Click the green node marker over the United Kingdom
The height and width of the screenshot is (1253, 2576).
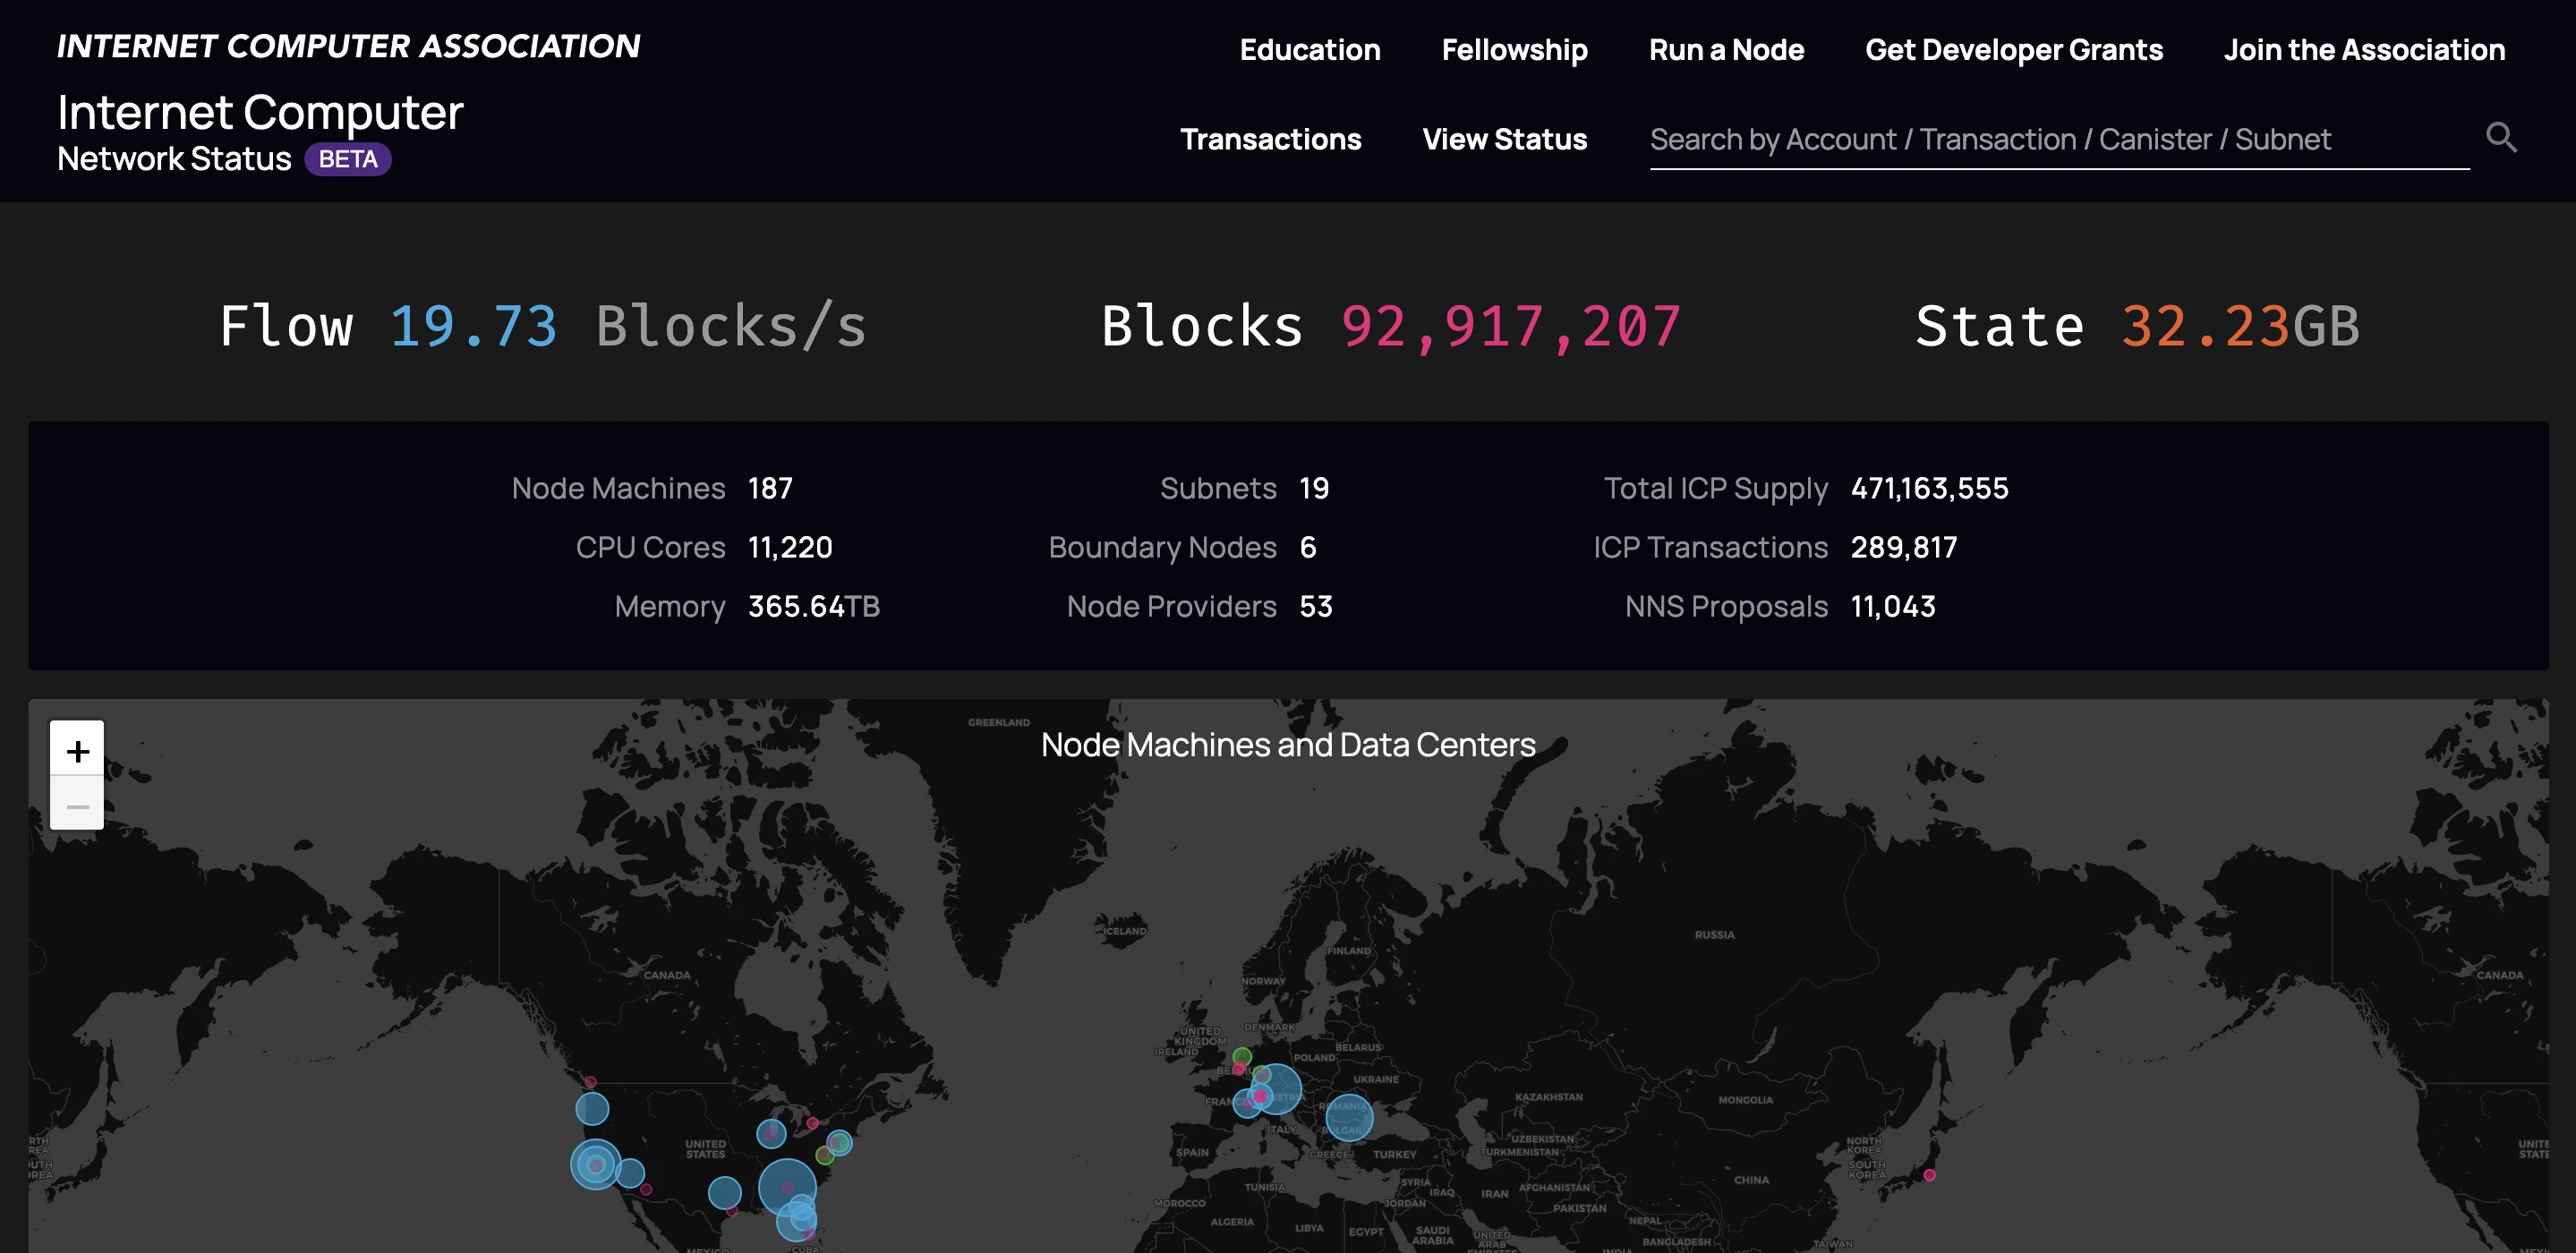point(1241,1056)
